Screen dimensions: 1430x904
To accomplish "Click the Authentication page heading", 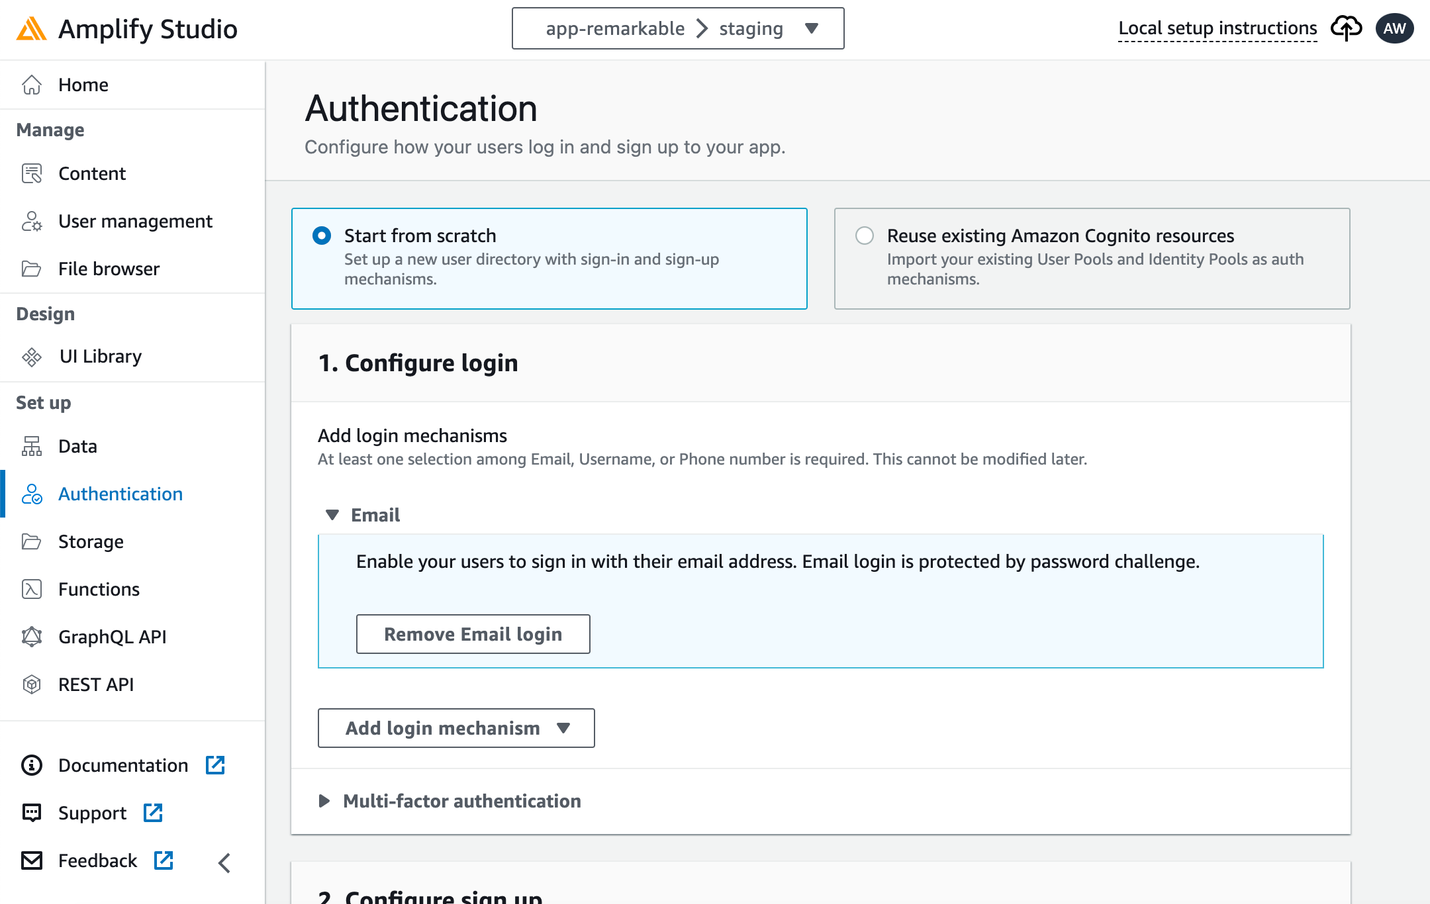I will [421, 109].
